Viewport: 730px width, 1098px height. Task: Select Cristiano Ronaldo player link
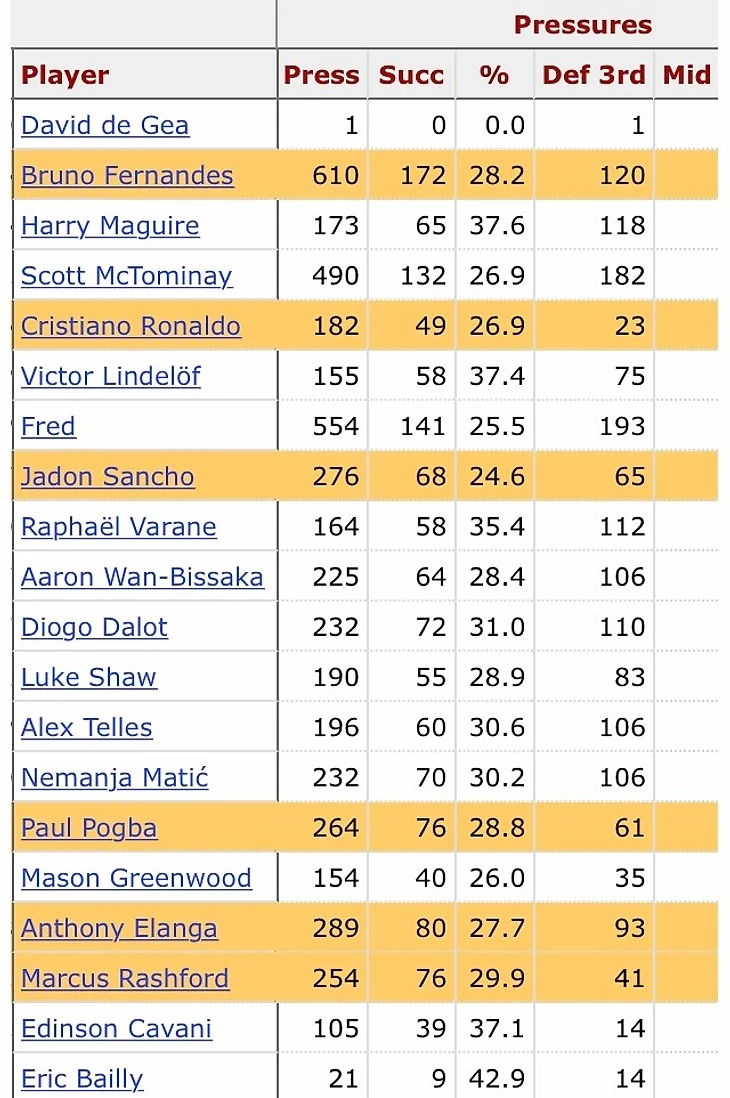(131, 326)
